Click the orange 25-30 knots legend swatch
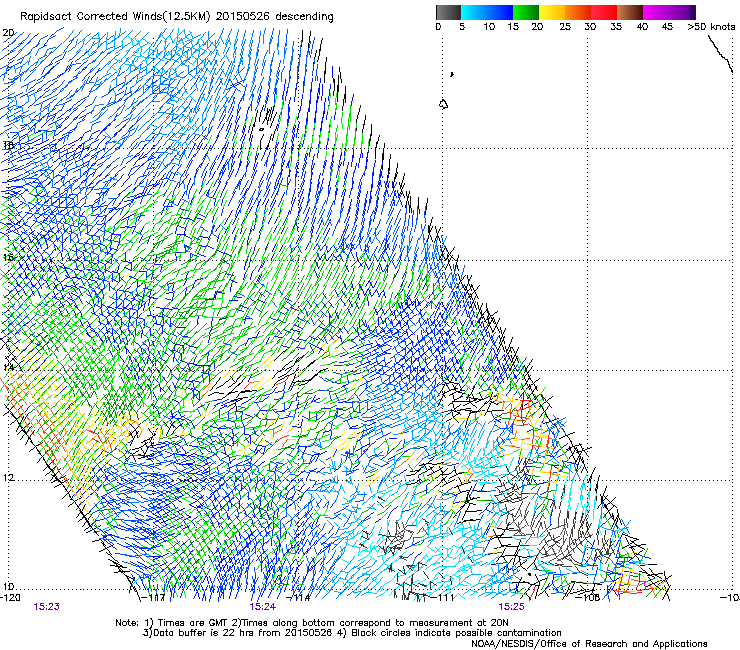This screenshot has width=740, height=650. [578, 12]
